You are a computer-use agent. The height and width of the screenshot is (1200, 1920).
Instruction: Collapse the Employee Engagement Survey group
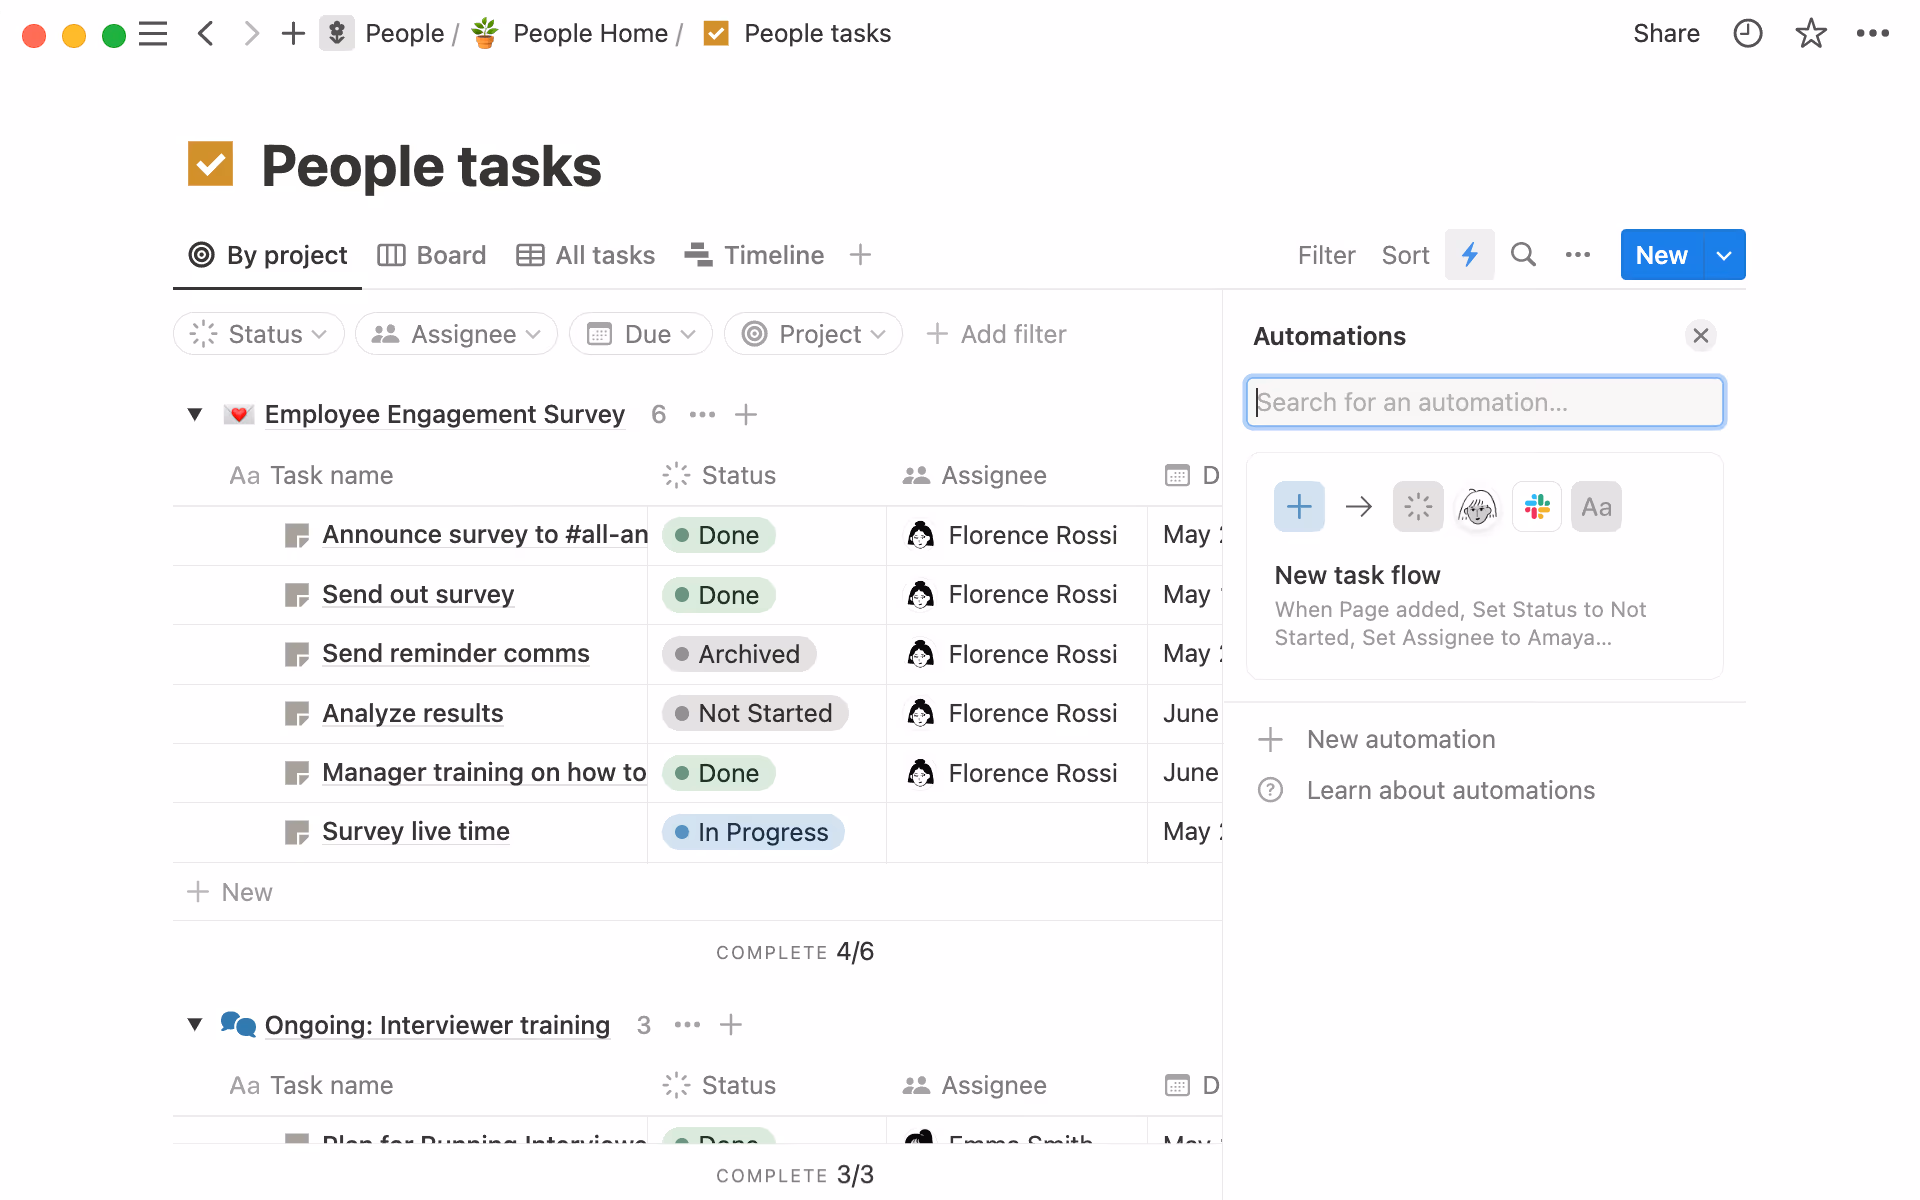coord(195,414)
